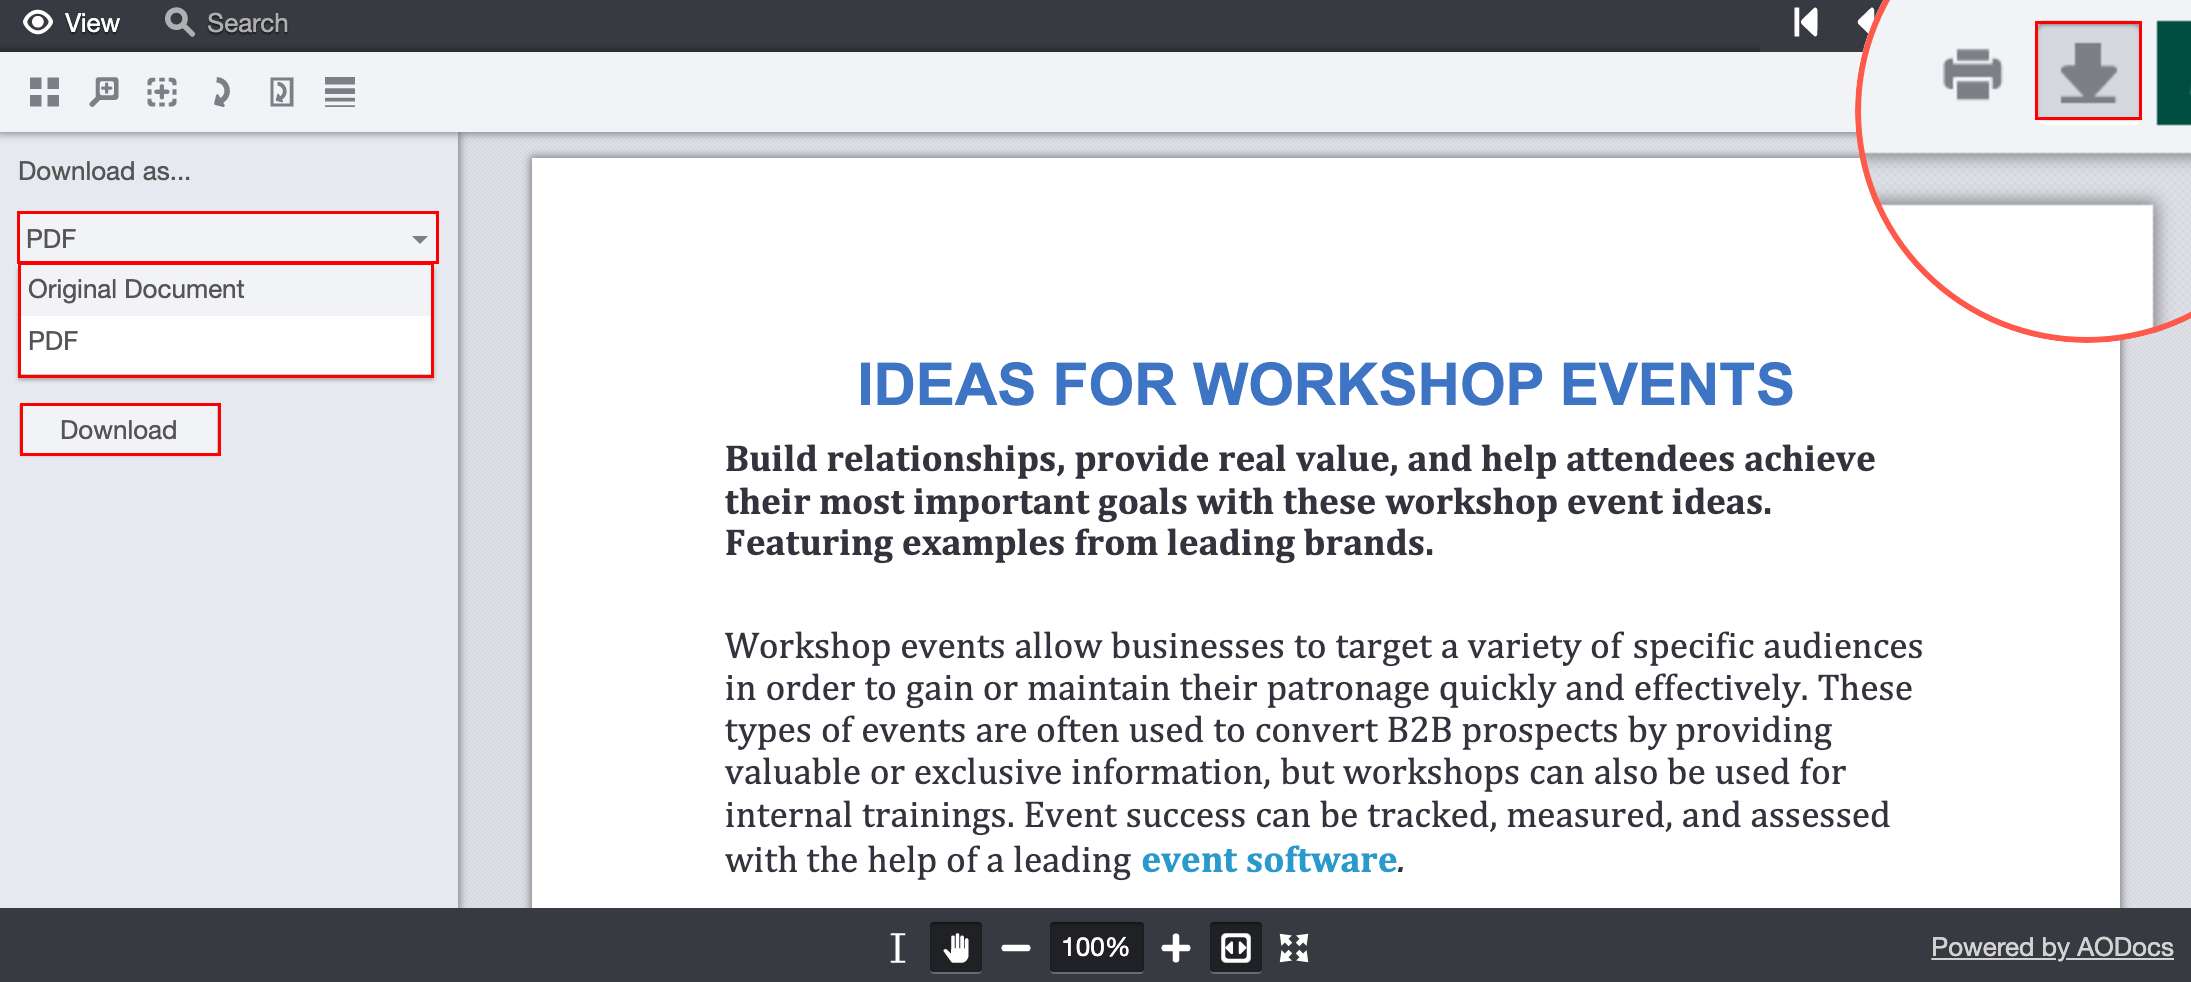The image size is (2191, 982).
Task: Rotate the view clockwise
Action: 221,92
